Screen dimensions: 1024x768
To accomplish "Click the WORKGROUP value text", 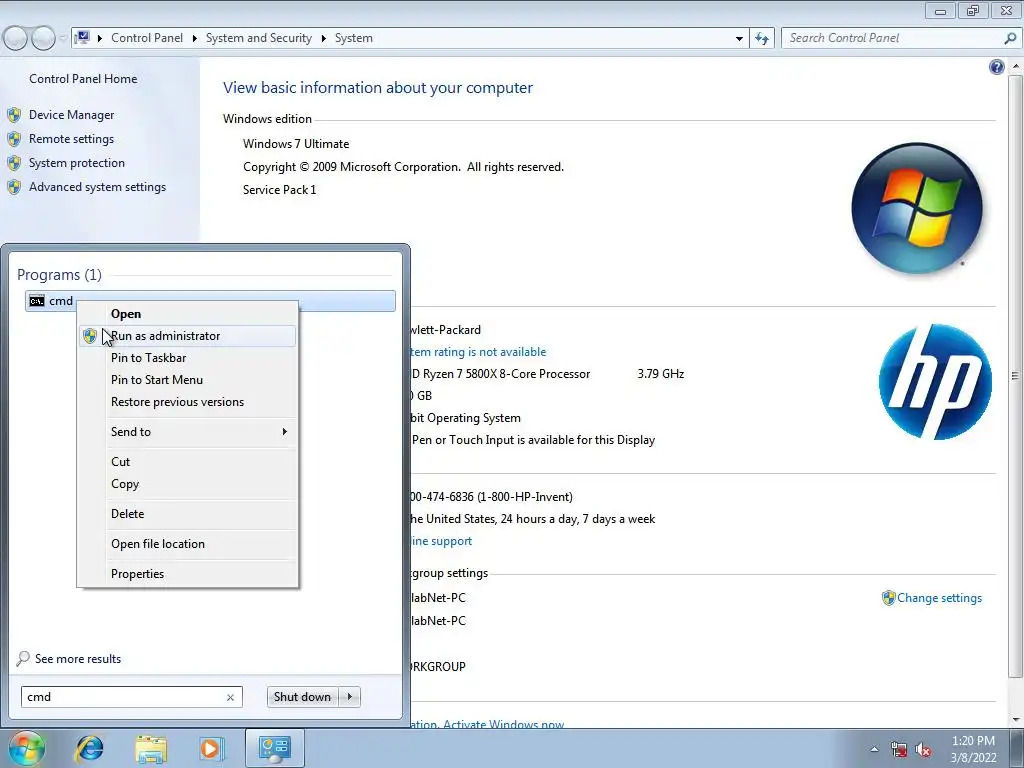I will click(436, 667).
